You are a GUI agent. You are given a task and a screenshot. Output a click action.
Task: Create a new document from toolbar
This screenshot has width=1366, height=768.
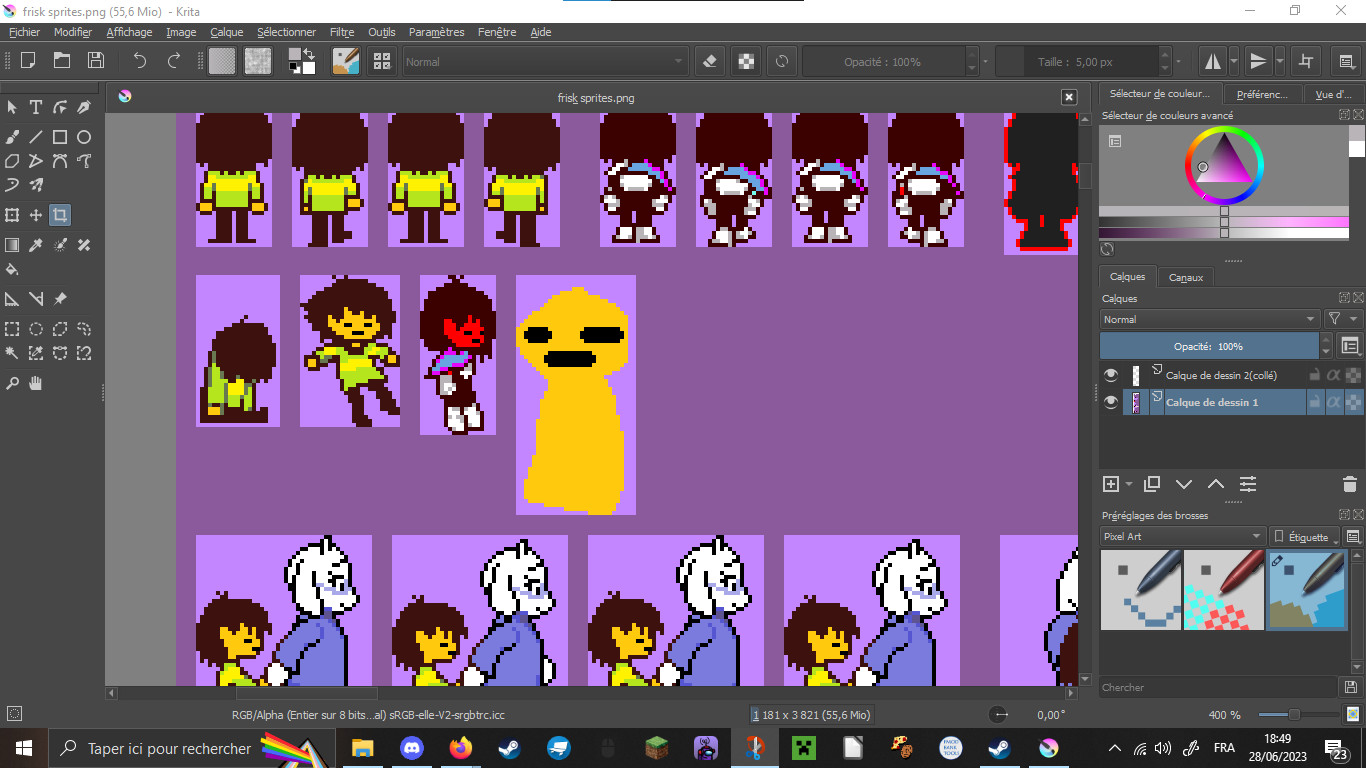(x=28, y=61)
